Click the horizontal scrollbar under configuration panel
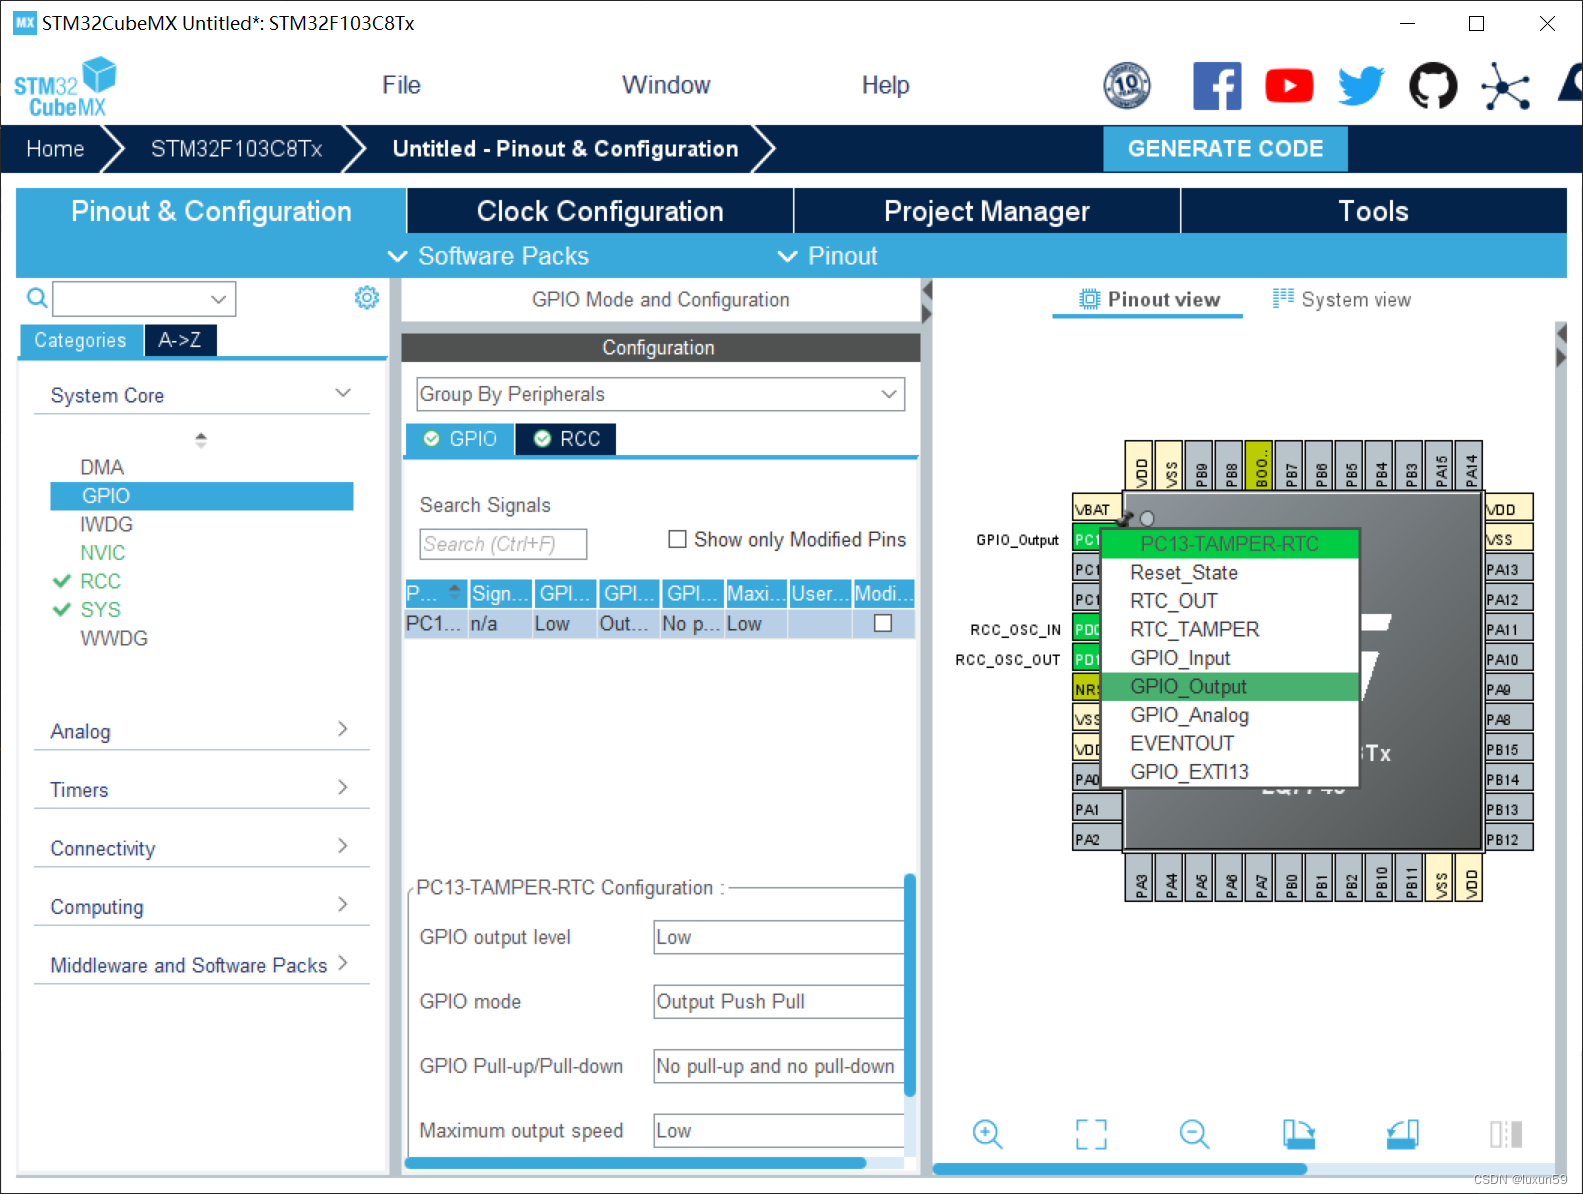Screen dimensions: 1583x1194 click(x=635, y=1163)
